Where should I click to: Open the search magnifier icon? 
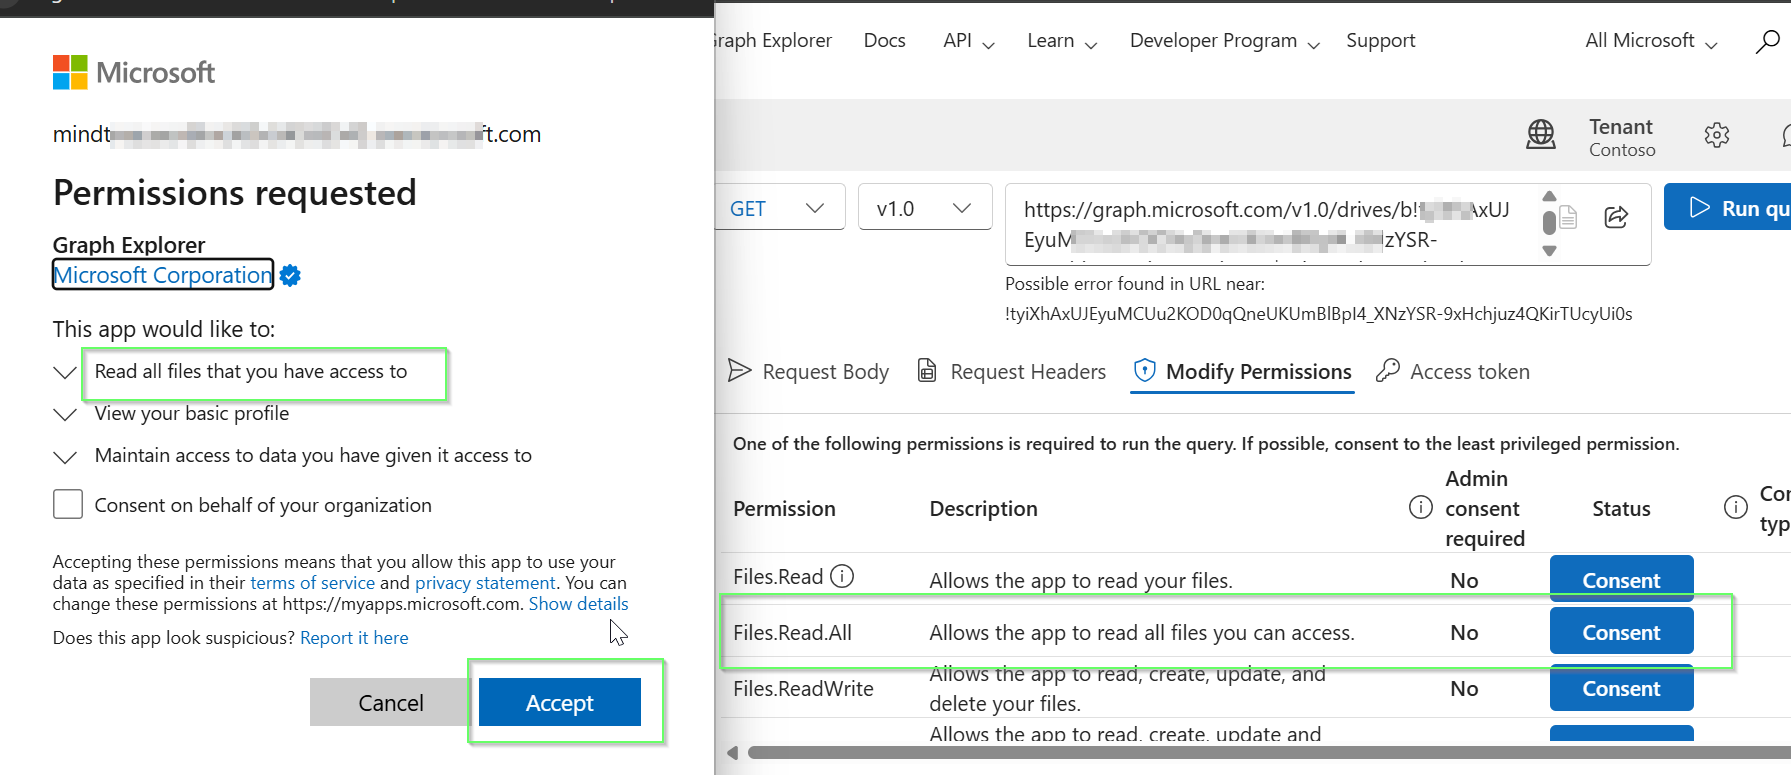pyautogui.click(x=1767, y=42)
